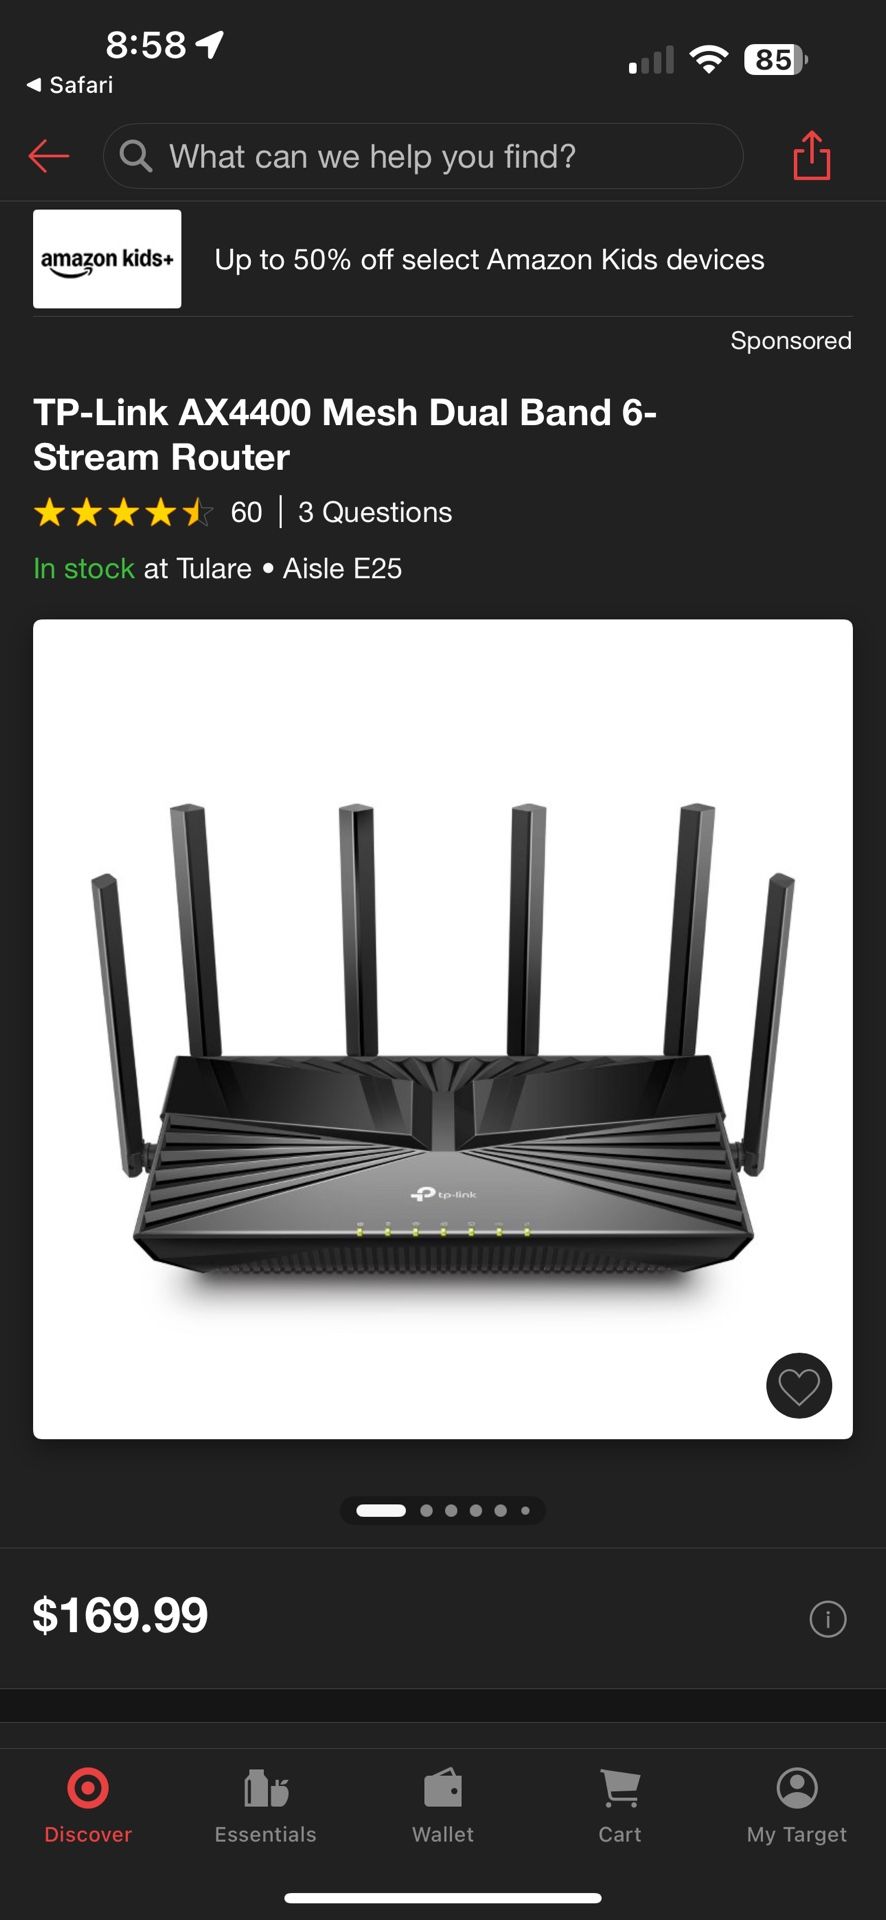Screen dimensions: 886x1920
Task: Return to Safari via back link
Action: coord(70,85)
